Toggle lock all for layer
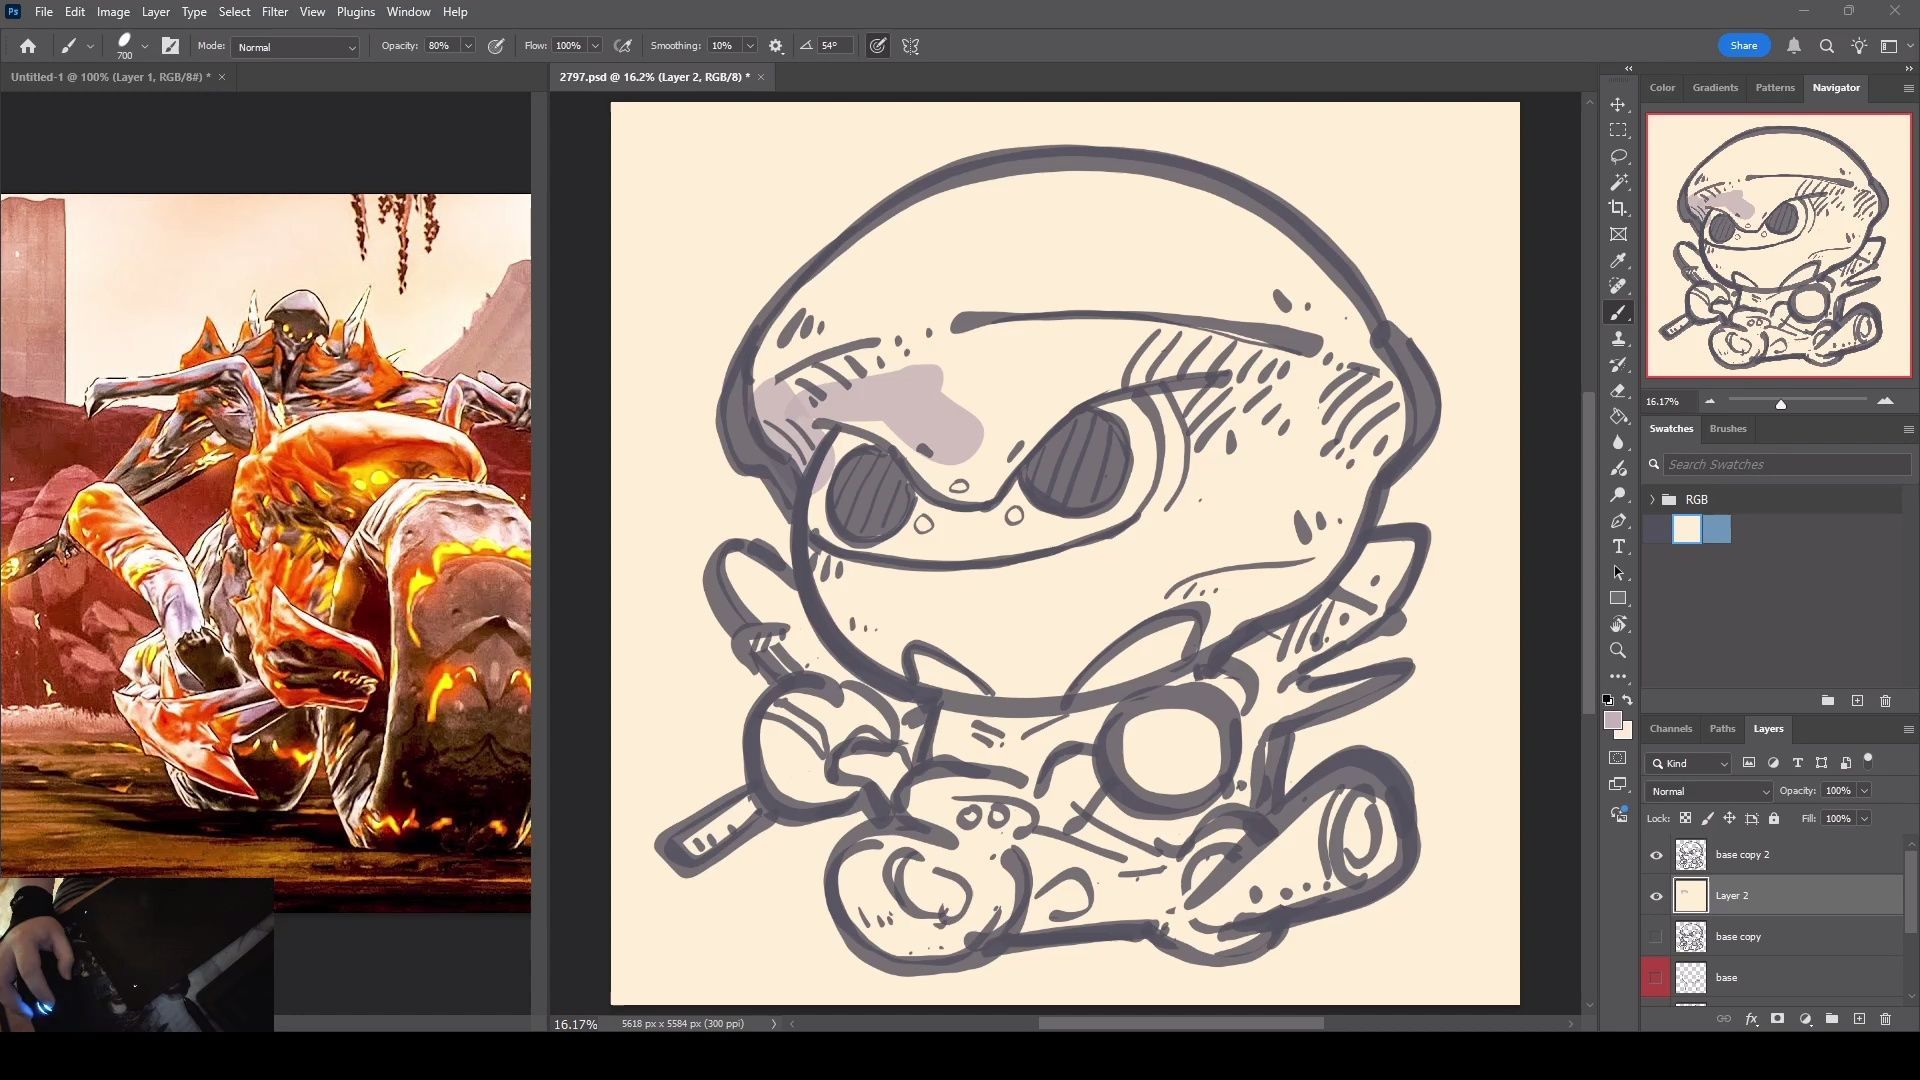Screen dimensions: 1920x1080 pyautogui.click(x=1774, y=818)
